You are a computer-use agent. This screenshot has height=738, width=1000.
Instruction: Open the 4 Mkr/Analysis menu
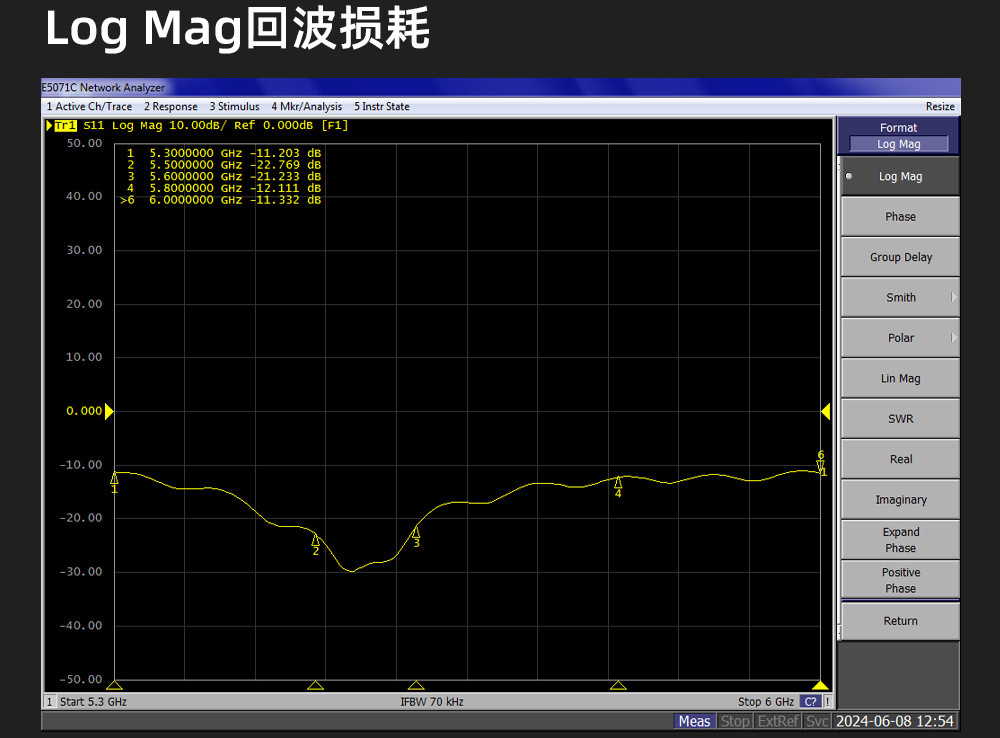(x=306, y=107)
